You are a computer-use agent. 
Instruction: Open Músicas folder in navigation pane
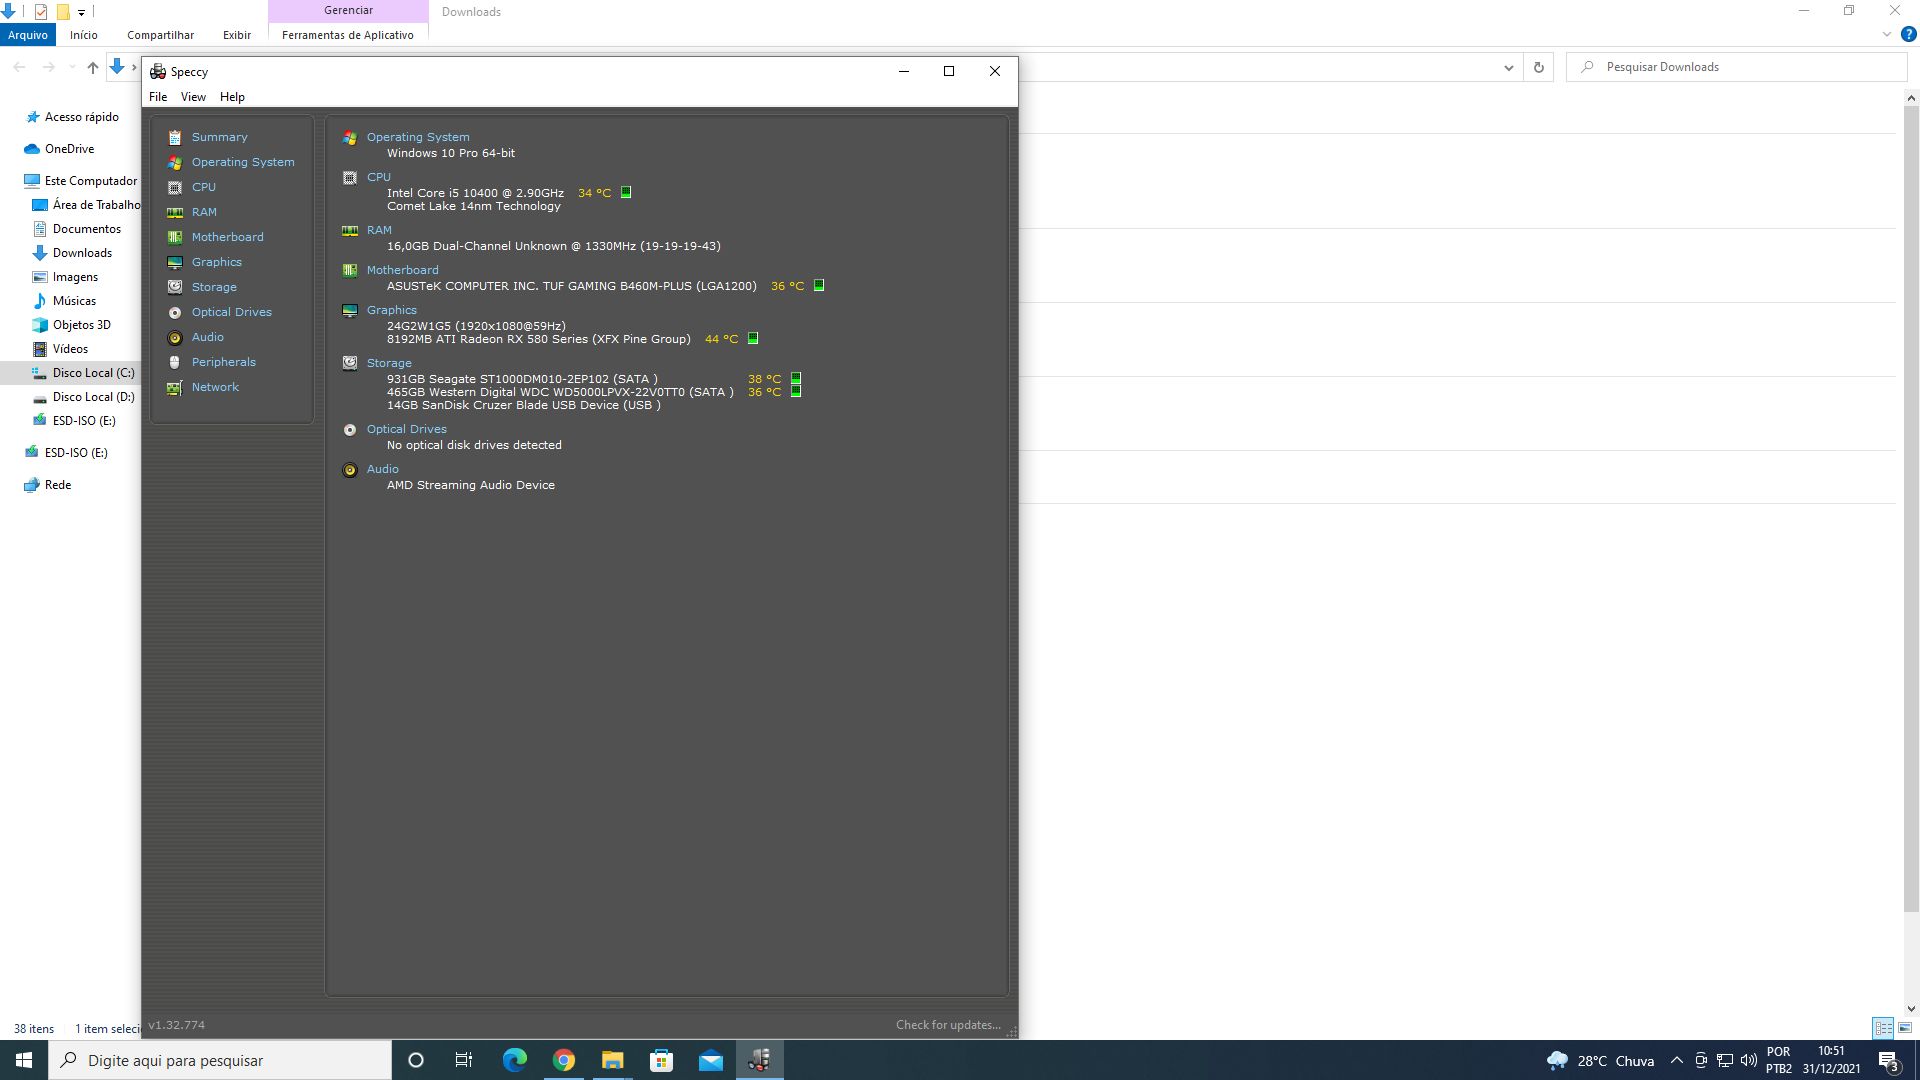pos(74,301)
